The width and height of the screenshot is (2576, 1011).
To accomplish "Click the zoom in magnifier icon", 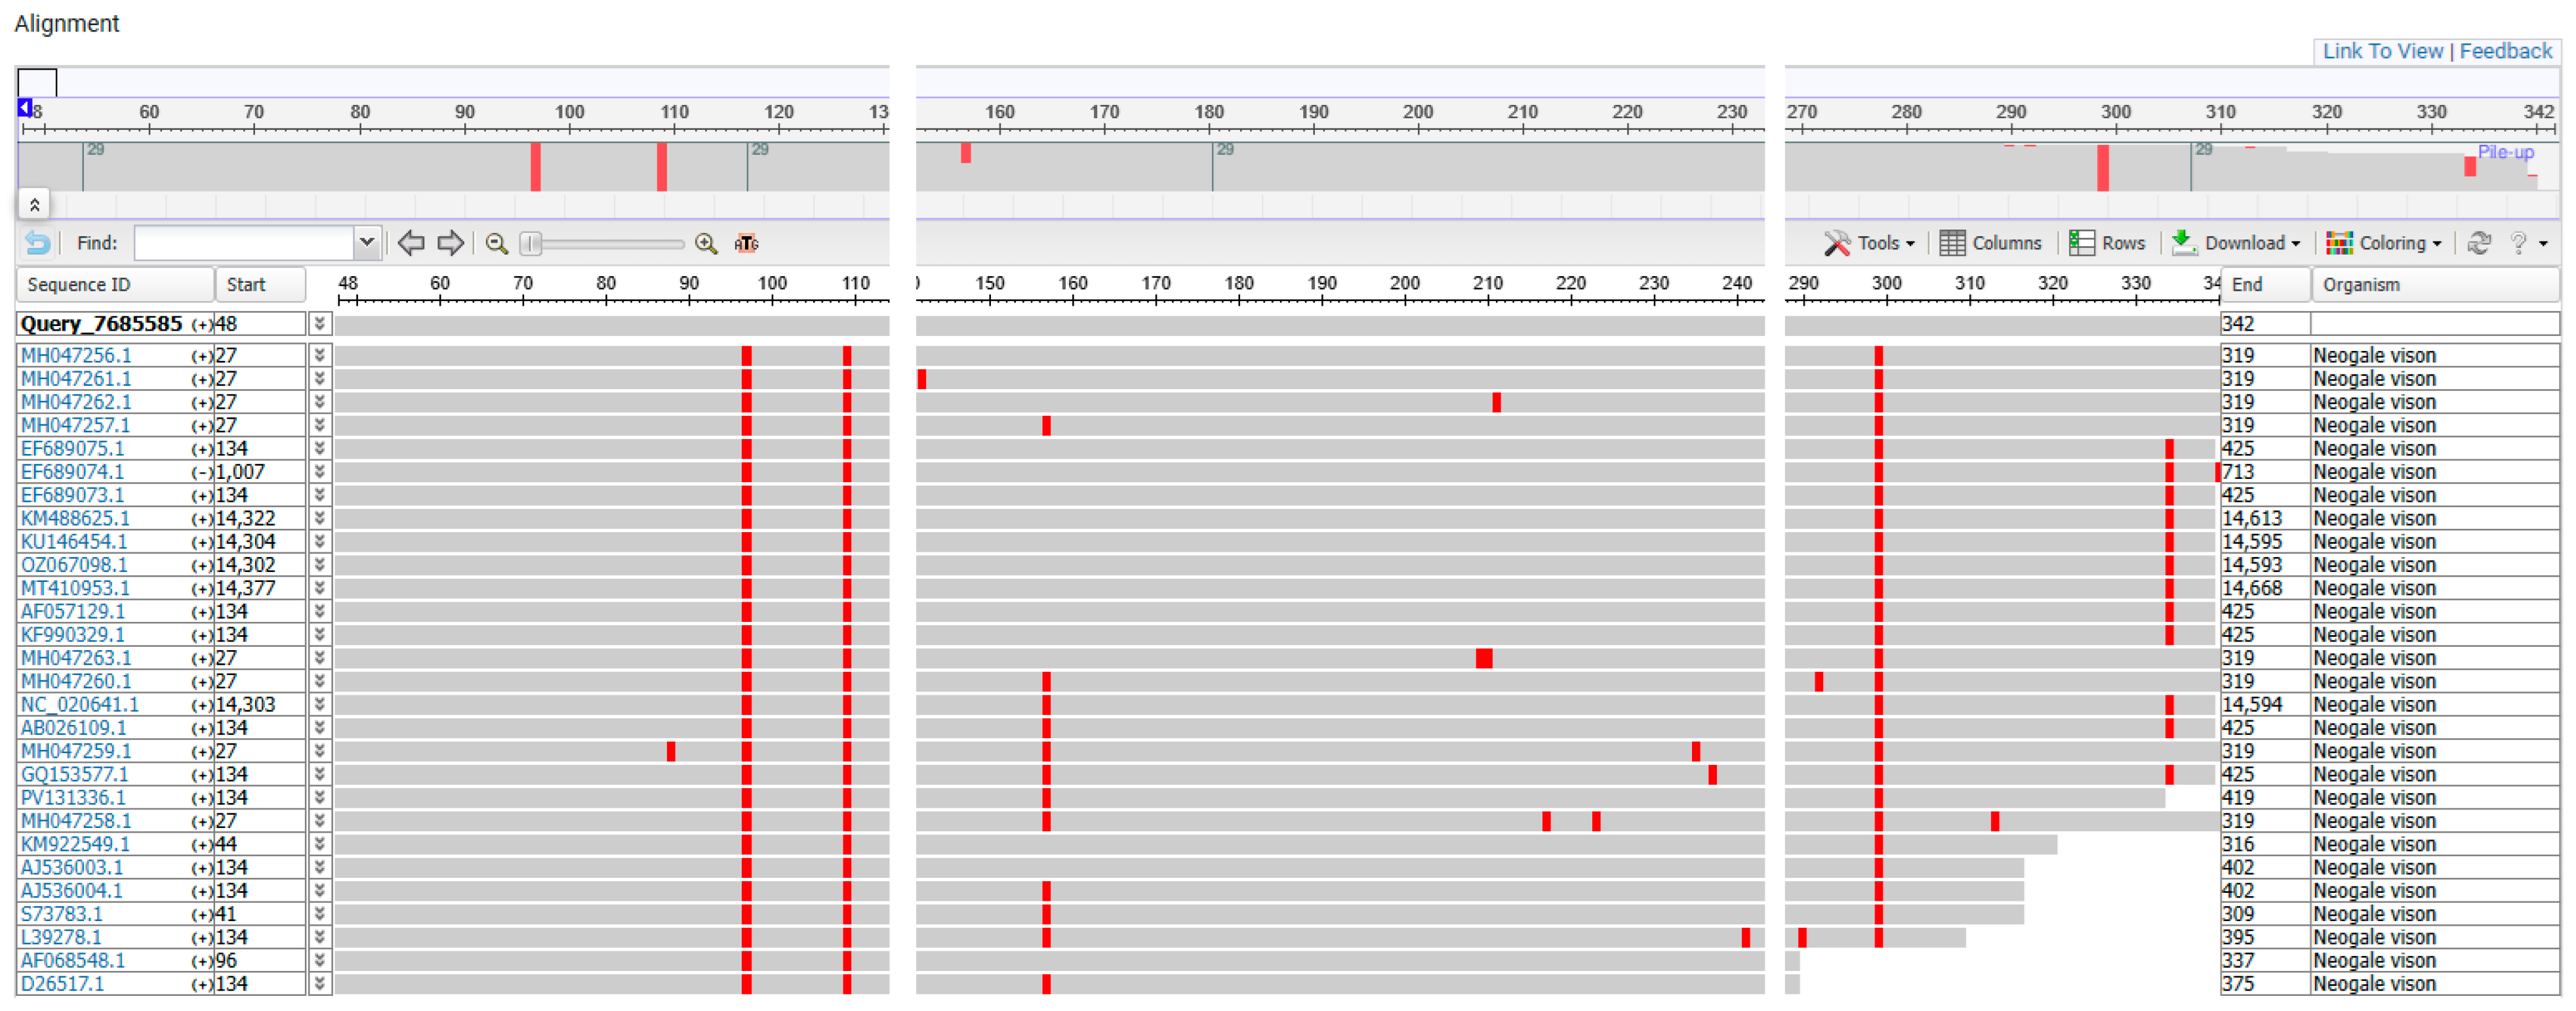I will click(x=706, y=243).
